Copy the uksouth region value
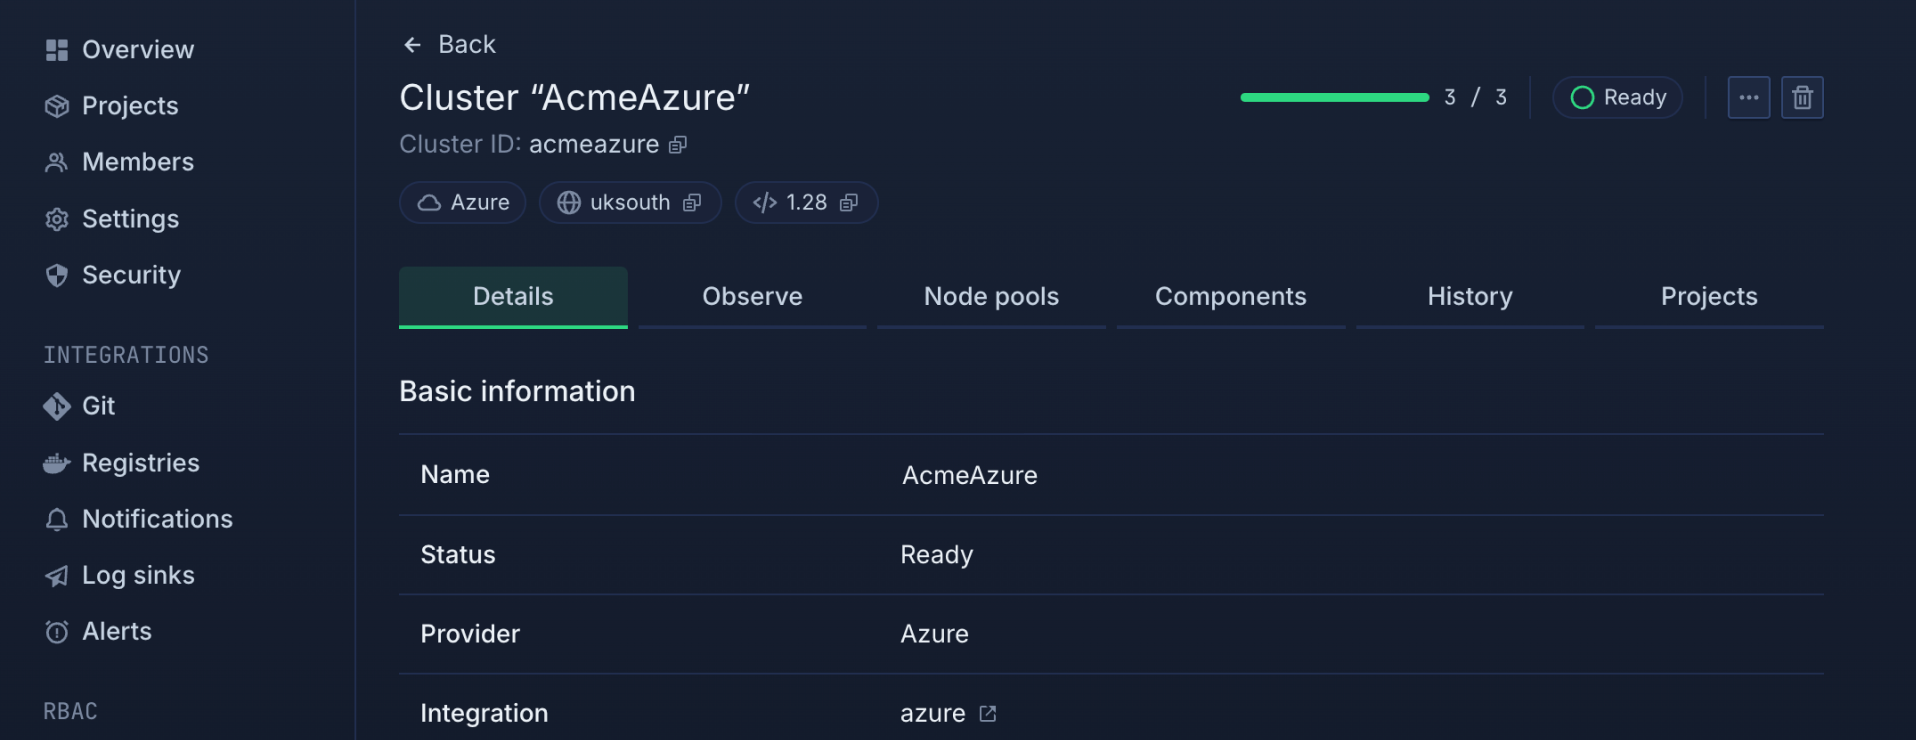This screenshot has width=1916, height=740. (x=692, y=202)
